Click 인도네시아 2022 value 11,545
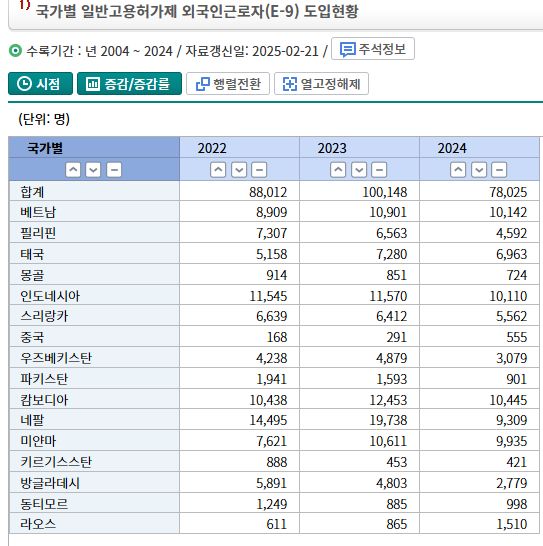This screenshot has height=546, width=543. click(x=268, y=296)
